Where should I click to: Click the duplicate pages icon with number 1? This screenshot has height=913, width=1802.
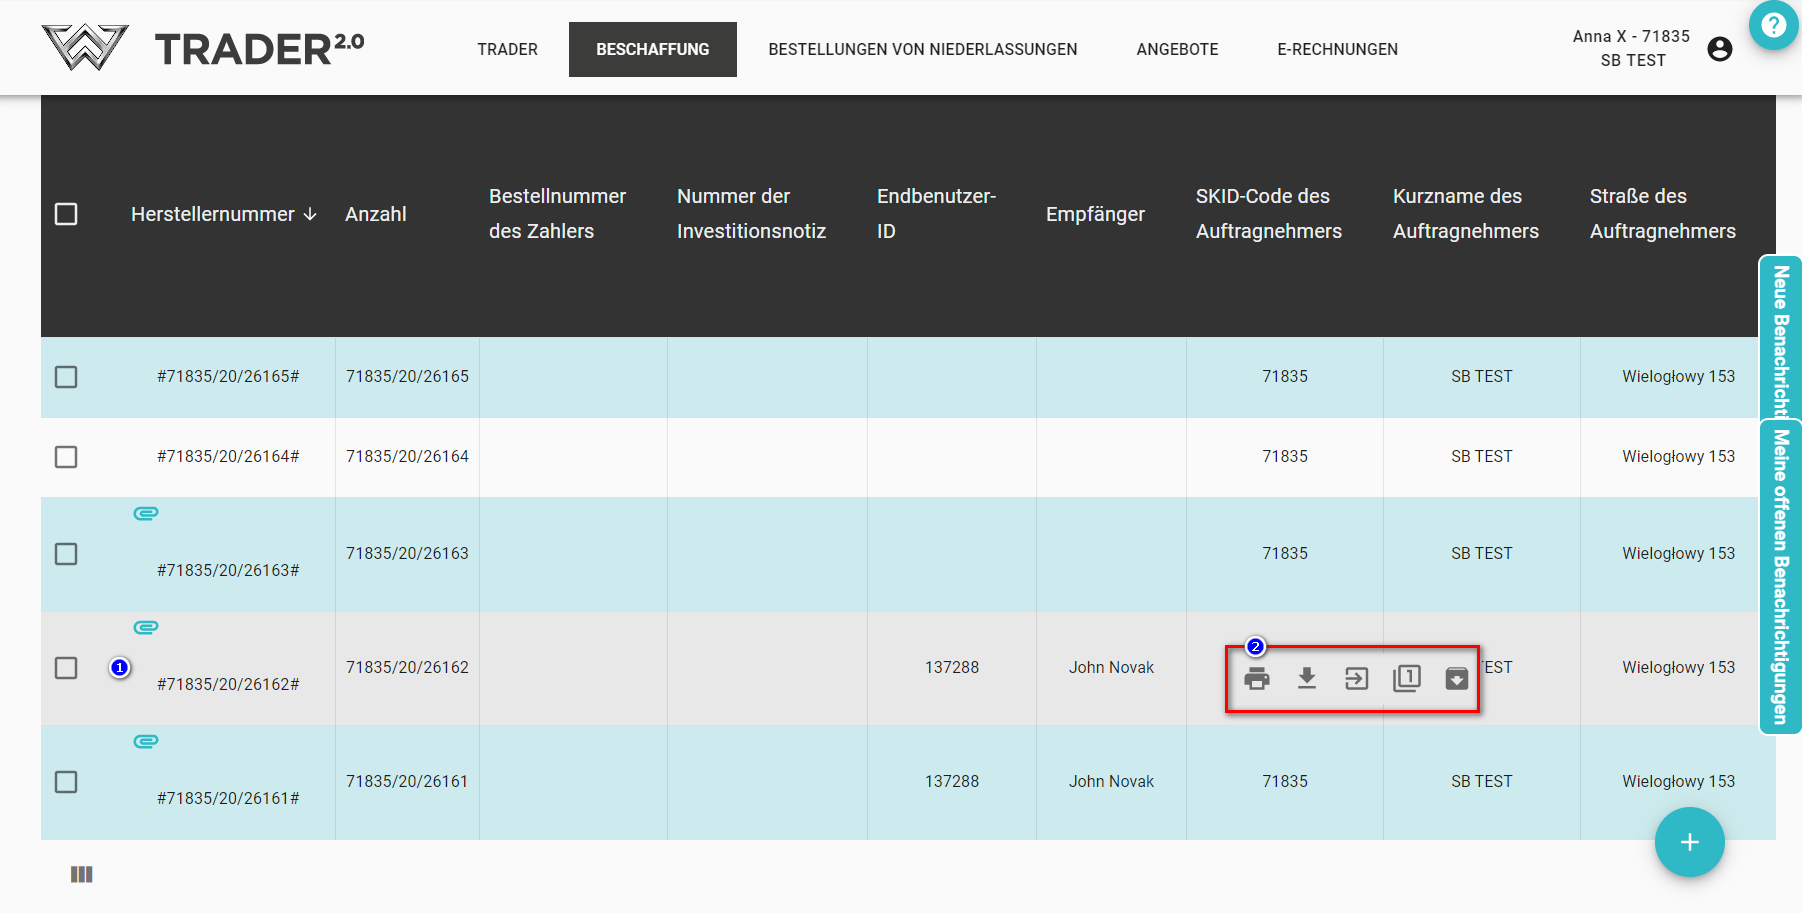tap(1406, 679)
